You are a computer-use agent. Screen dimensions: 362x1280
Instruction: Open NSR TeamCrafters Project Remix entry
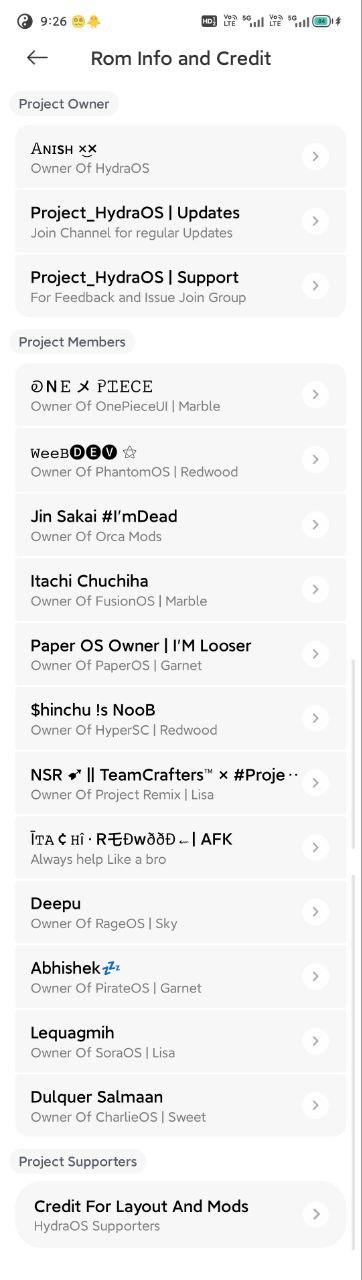click(x=181, y=783)
